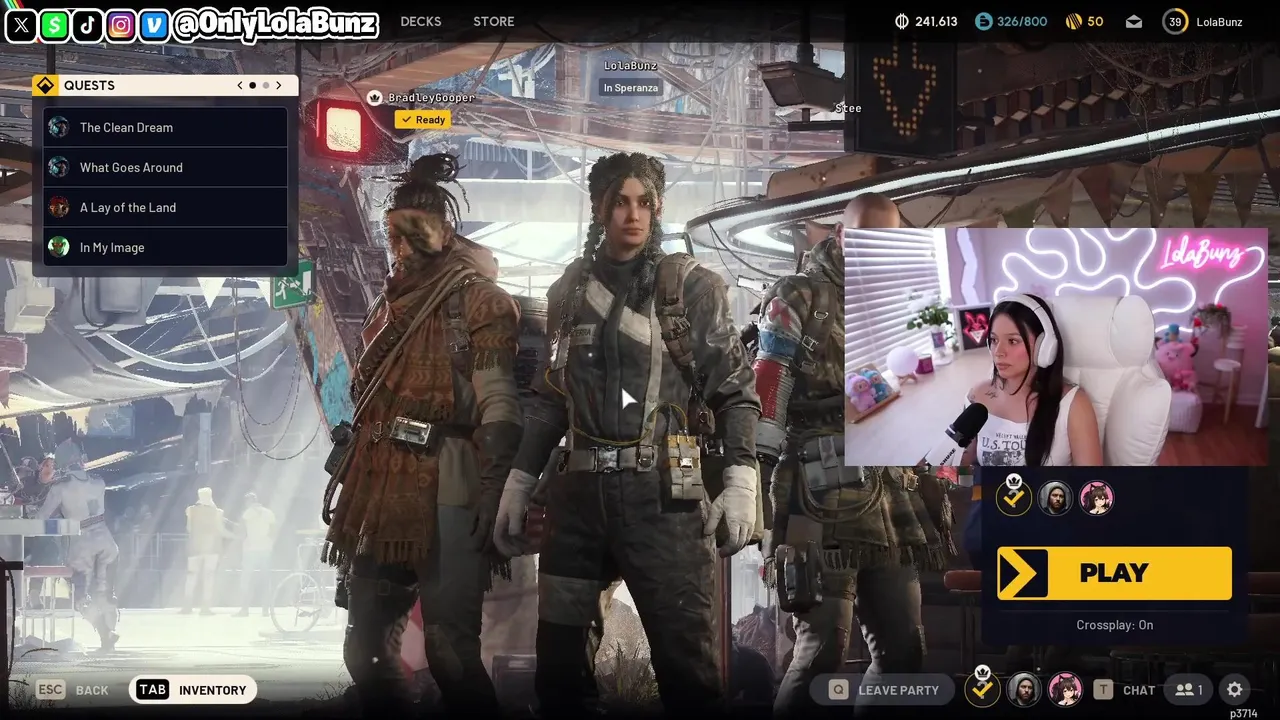Click the blue stash capacity icon

[984, 21]
